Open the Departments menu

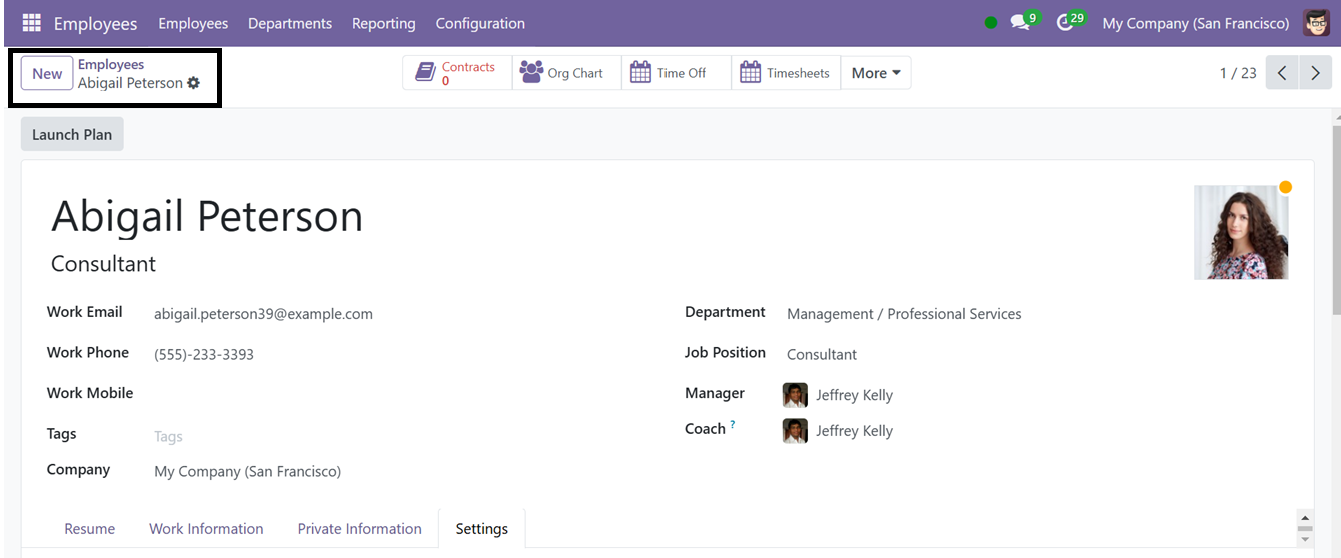pos(290,23)
